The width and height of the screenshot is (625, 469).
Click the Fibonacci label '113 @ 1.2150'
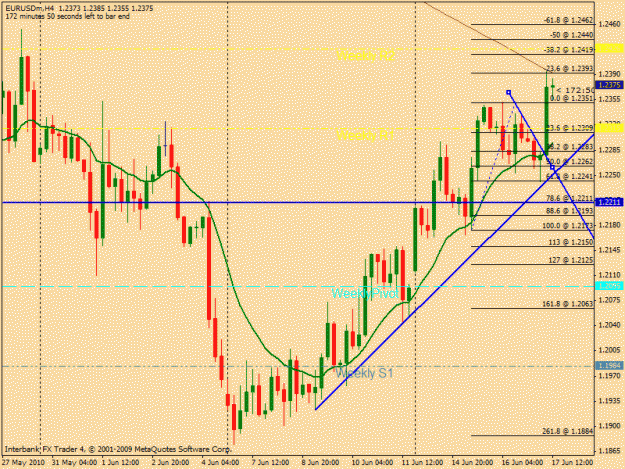coord(571,242)
